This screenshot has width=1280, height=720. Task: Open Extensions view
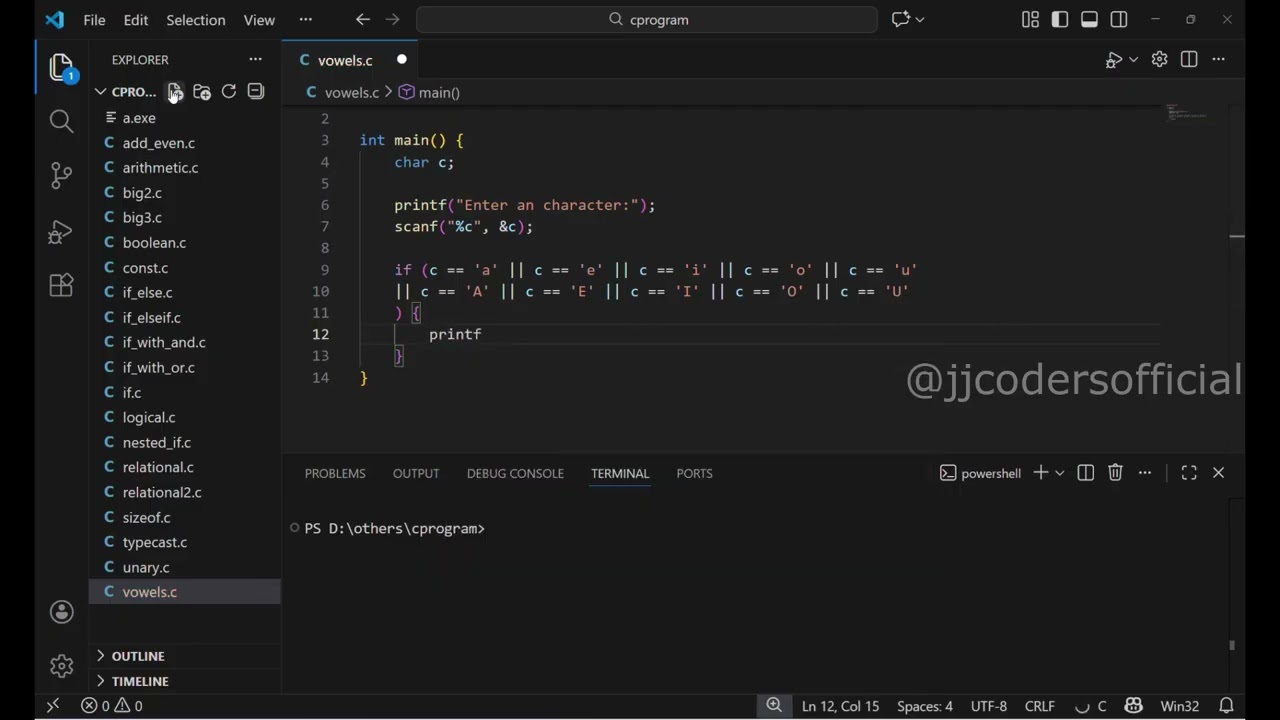coord(61,286)
